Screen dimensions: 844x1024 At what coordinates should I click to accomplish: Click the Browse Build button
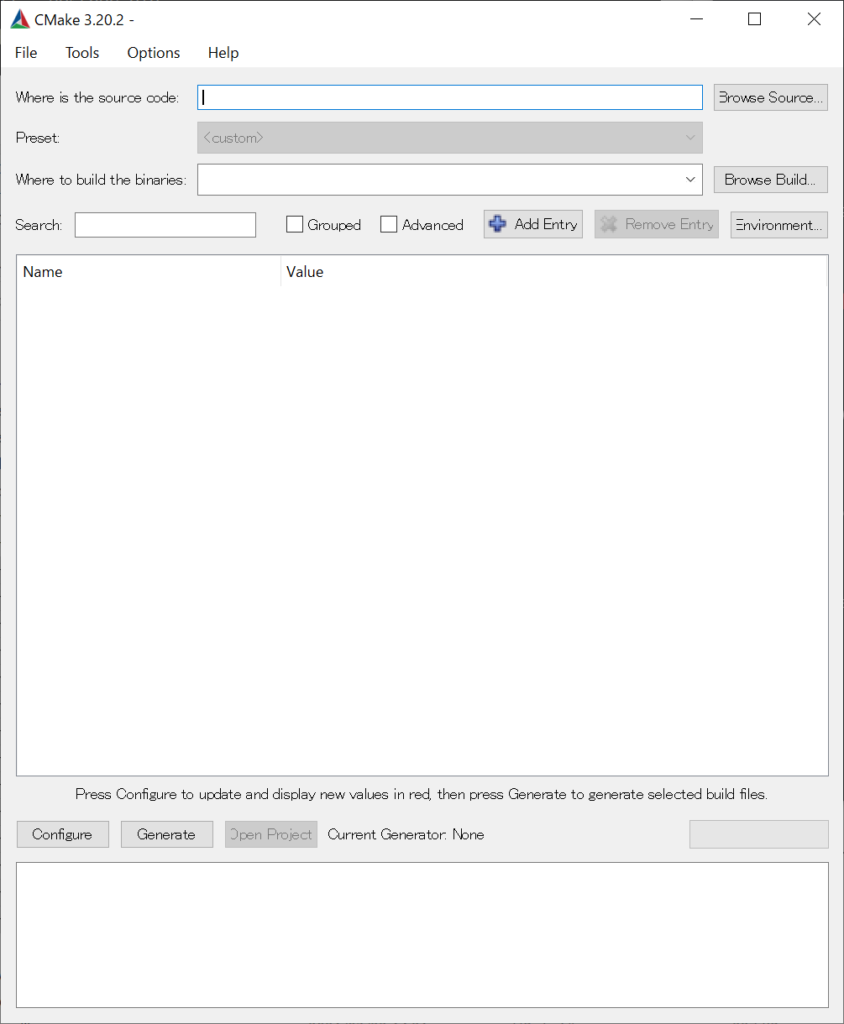point(770,180)
